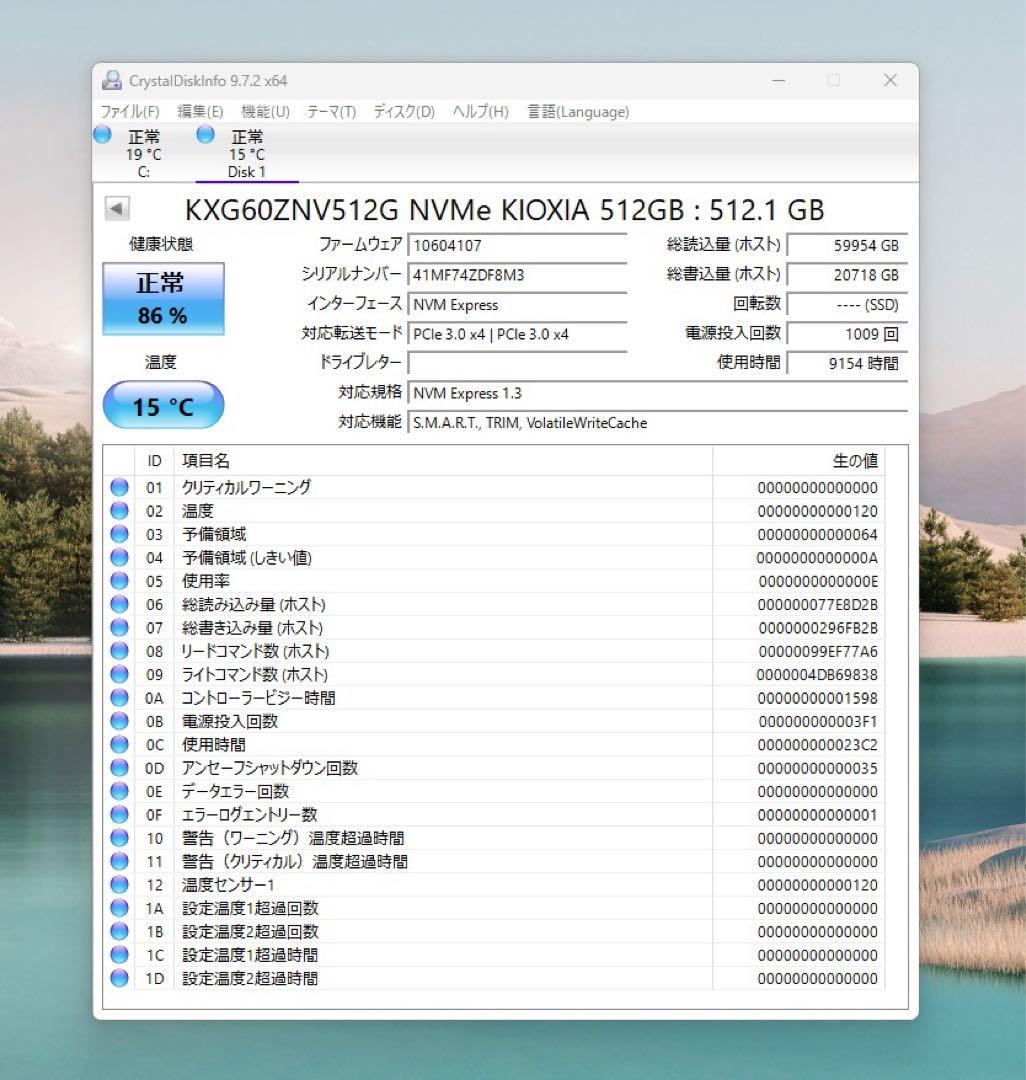The width and height of the screenshot is (1026, 1080).
Task: Click blue orb of クリティカルワーニング row
Action: (119, 487)
